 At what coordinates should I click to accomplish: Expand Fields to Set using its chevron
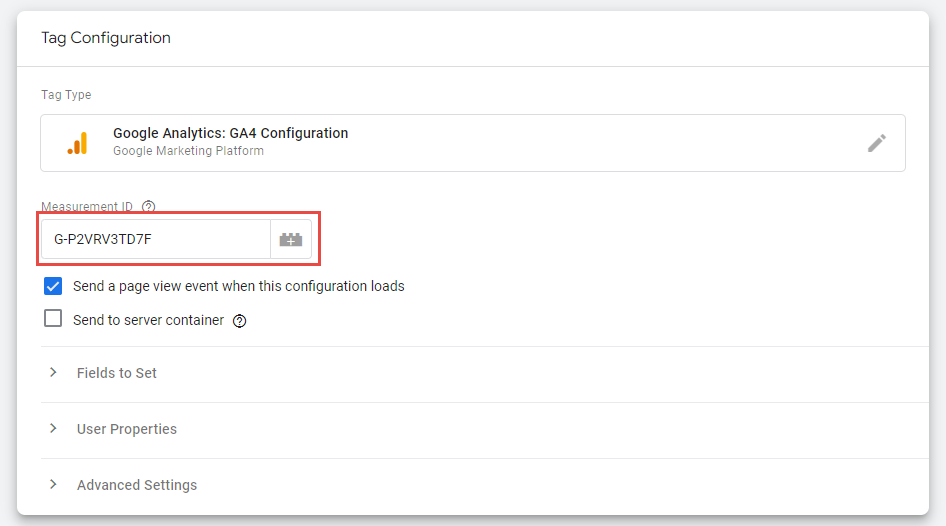pyautogui.click(x=53, y=373)
